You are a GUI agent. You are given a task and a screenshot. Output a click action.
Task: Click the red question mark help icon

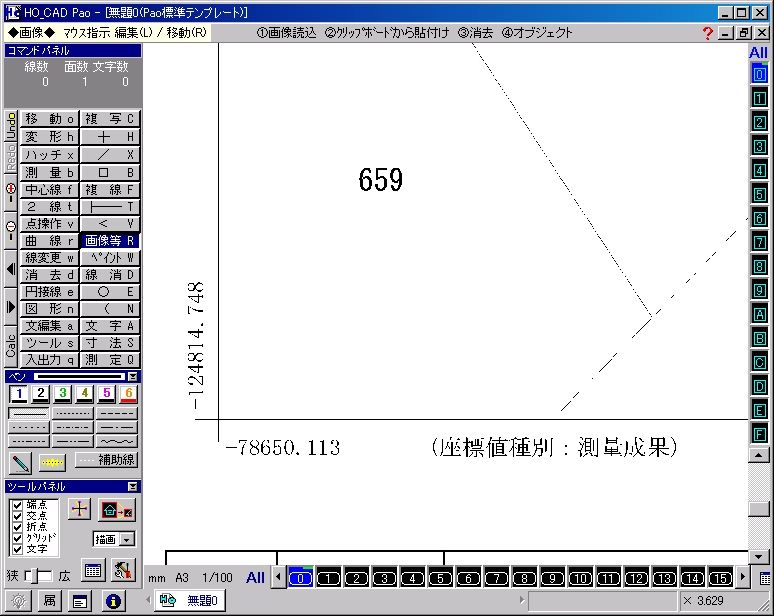click(707, 34)
